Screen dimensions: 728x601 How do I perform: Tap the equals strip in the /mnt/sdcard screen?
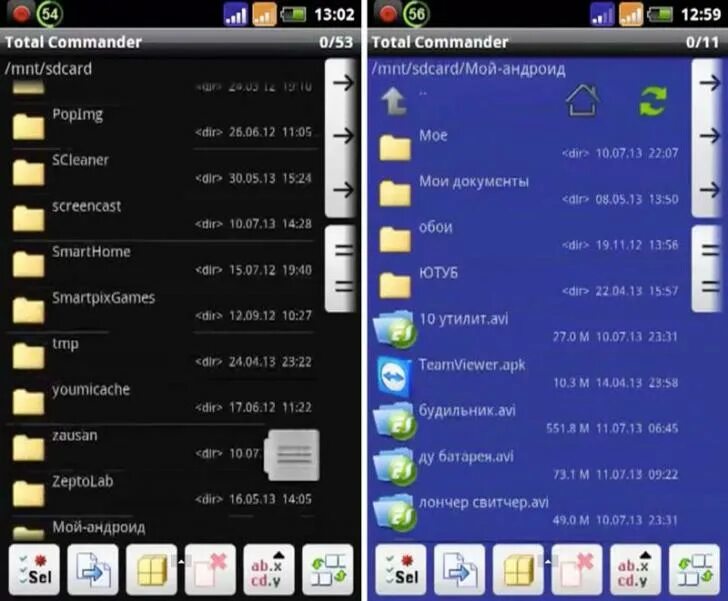pos(343,268)
